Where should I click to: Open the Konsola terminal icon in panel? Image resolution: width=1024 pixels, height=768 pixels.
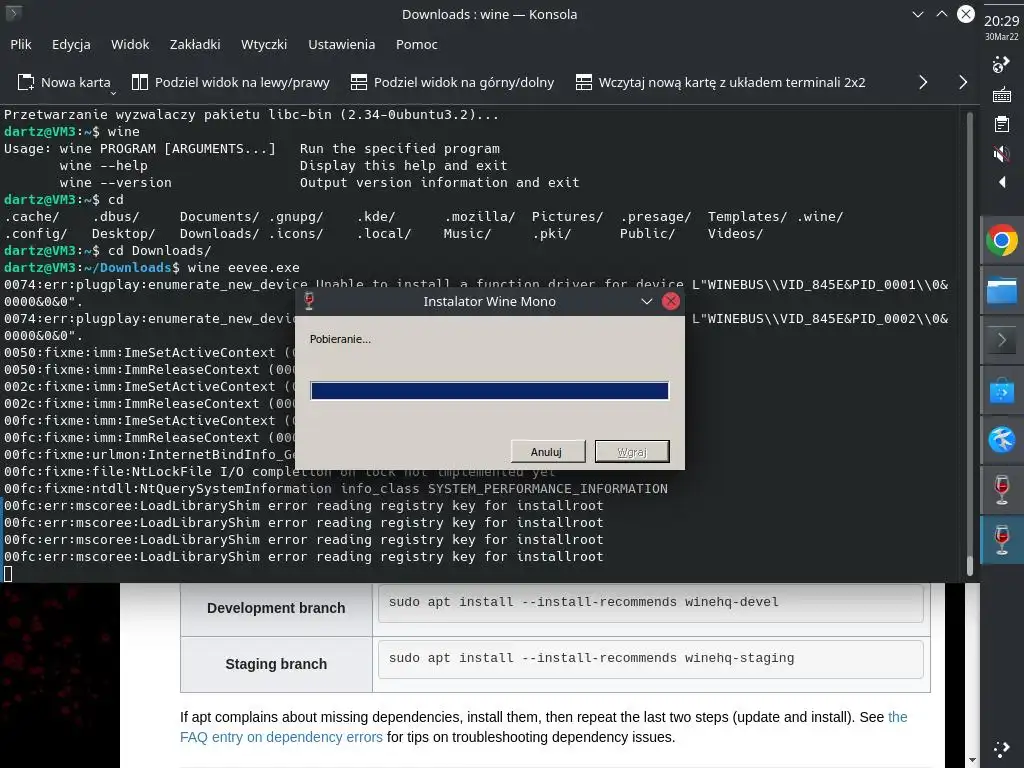point(1002,340)
